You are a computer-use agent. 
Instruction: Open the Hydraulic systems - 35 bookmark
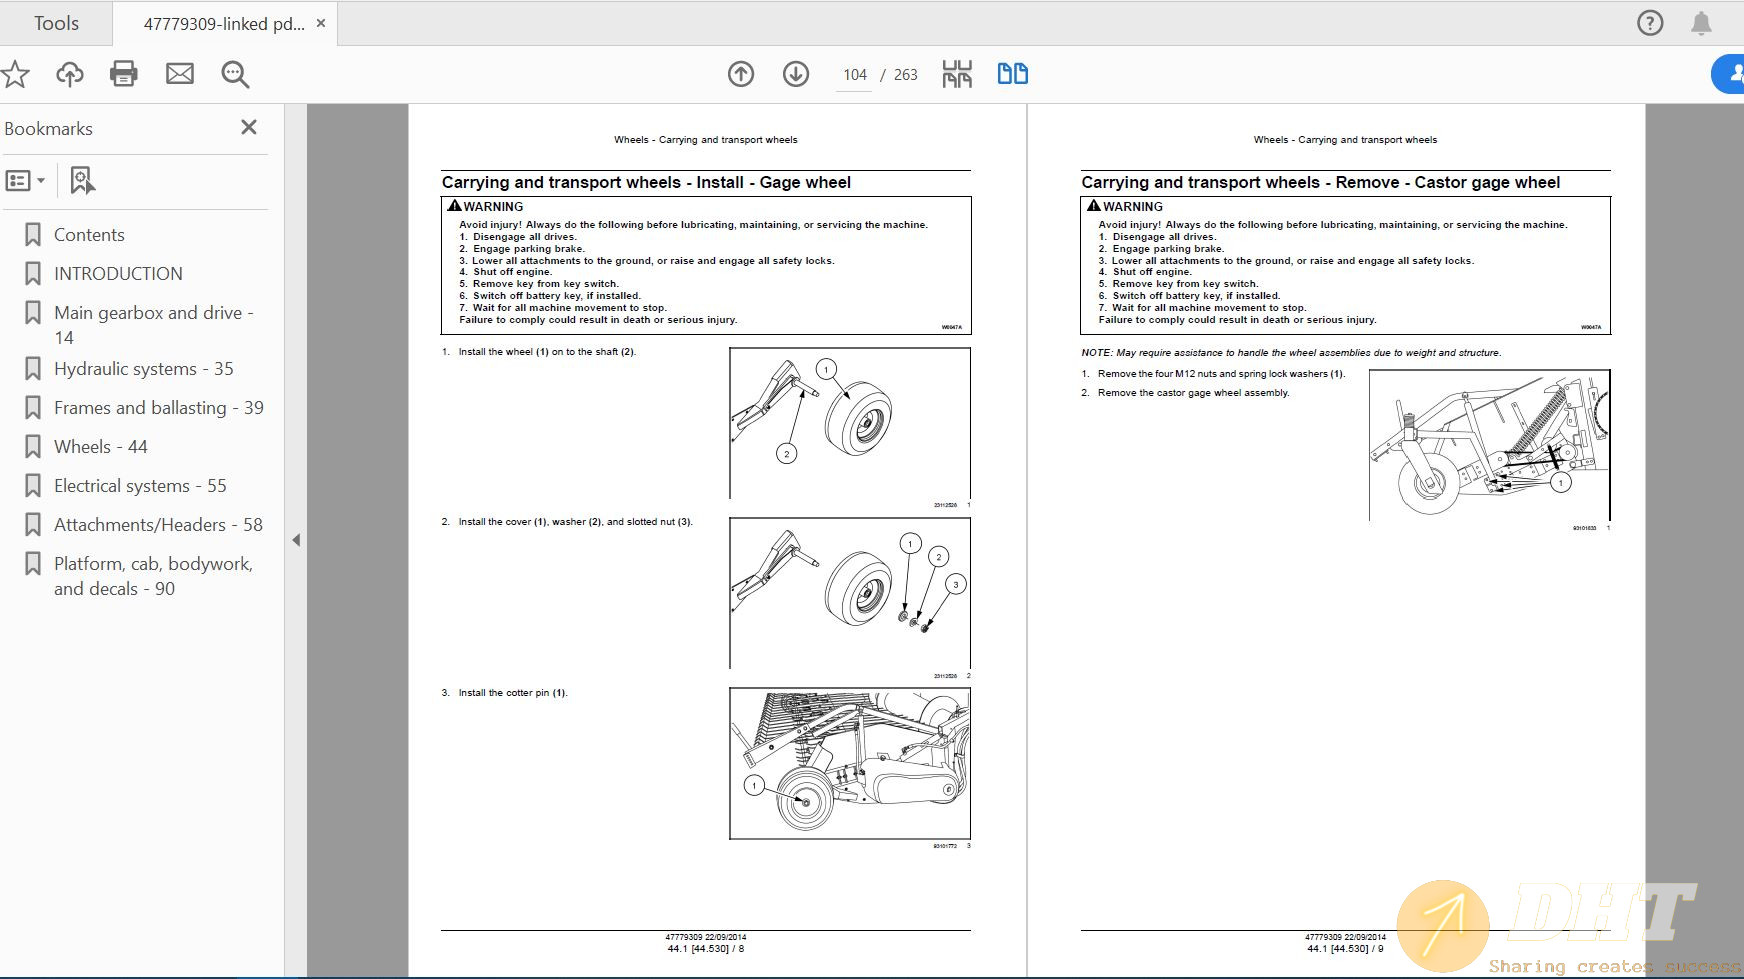(143, 369)
